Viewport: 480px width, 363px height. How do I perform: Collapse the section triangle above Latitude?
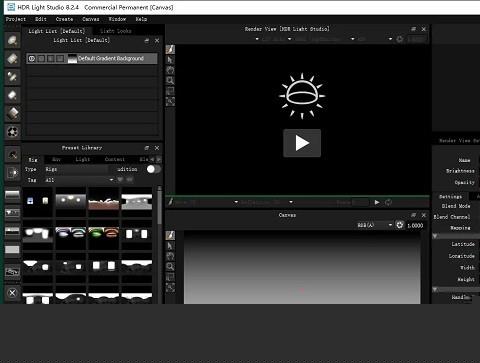point(435,236)
